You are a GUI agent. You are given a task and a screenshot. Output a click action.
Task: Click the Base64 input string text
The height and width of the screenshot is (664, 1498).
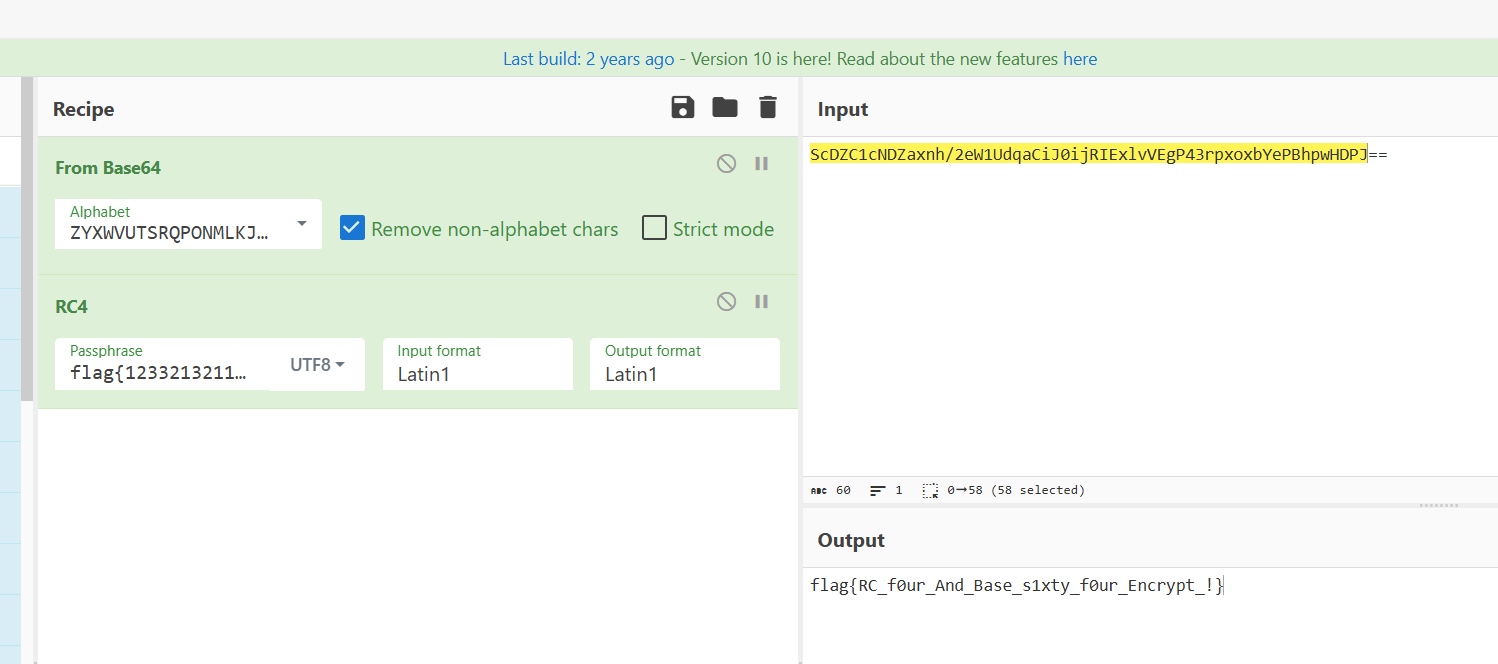1099,155
